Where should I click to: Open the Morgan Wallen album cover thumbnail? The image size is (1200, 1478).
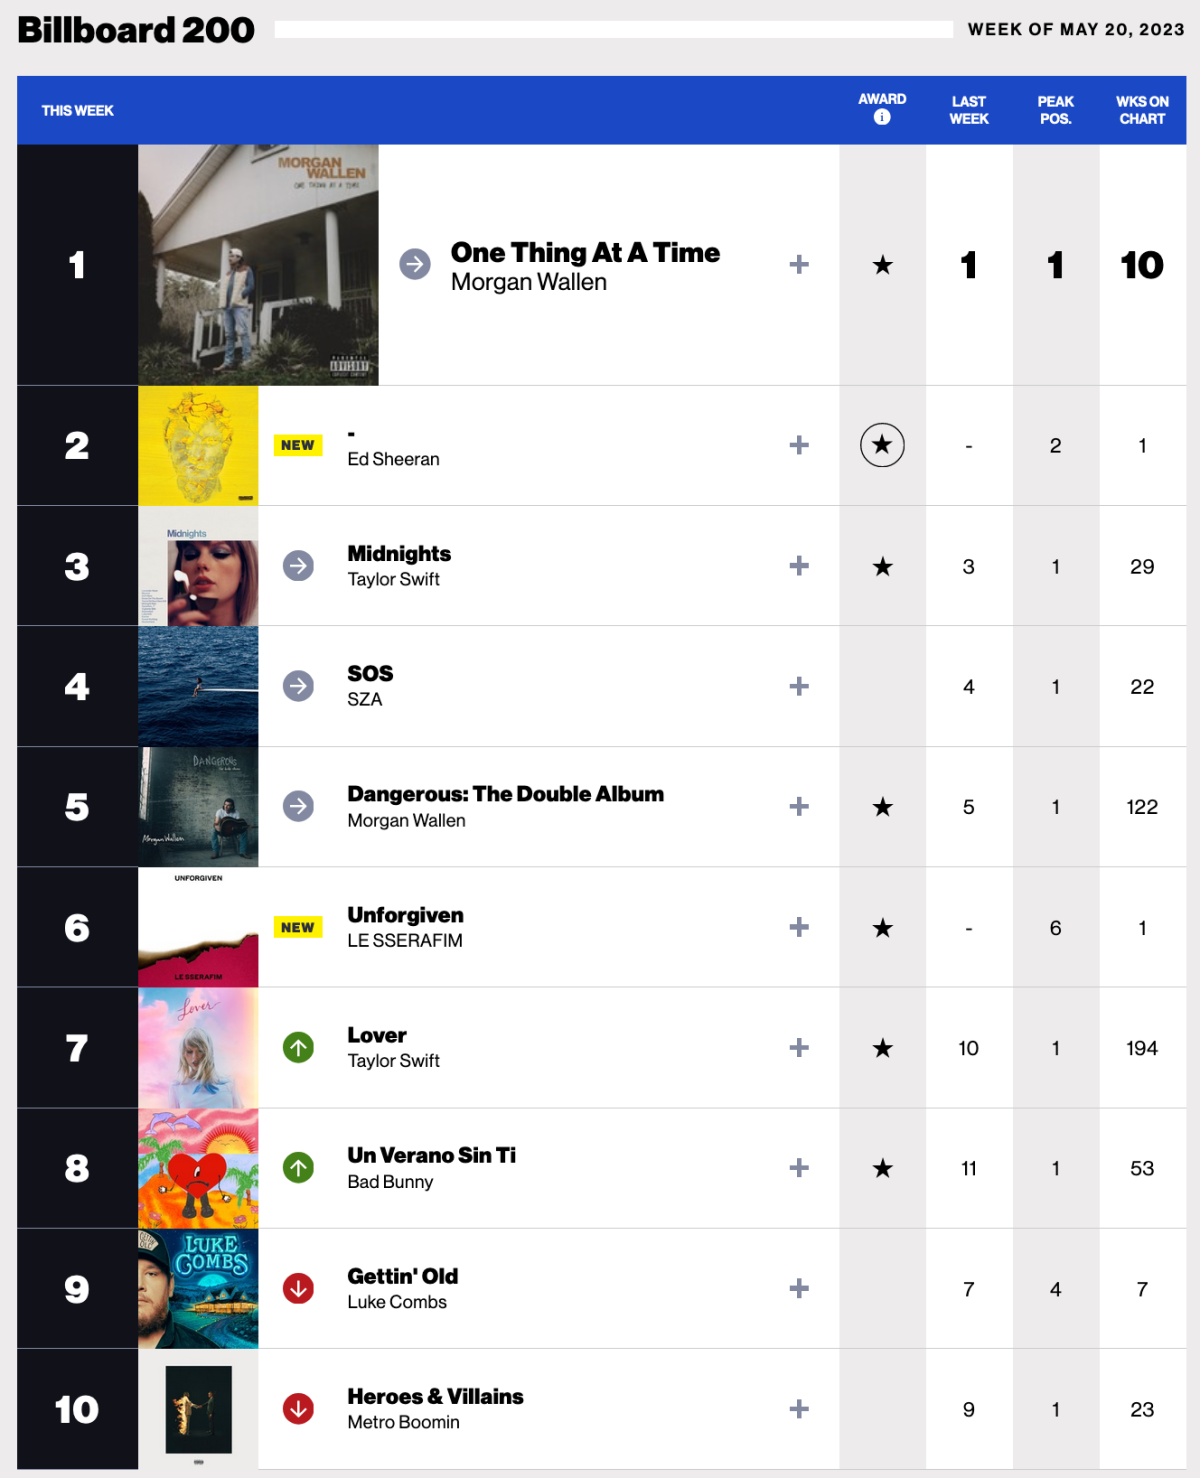258,265
